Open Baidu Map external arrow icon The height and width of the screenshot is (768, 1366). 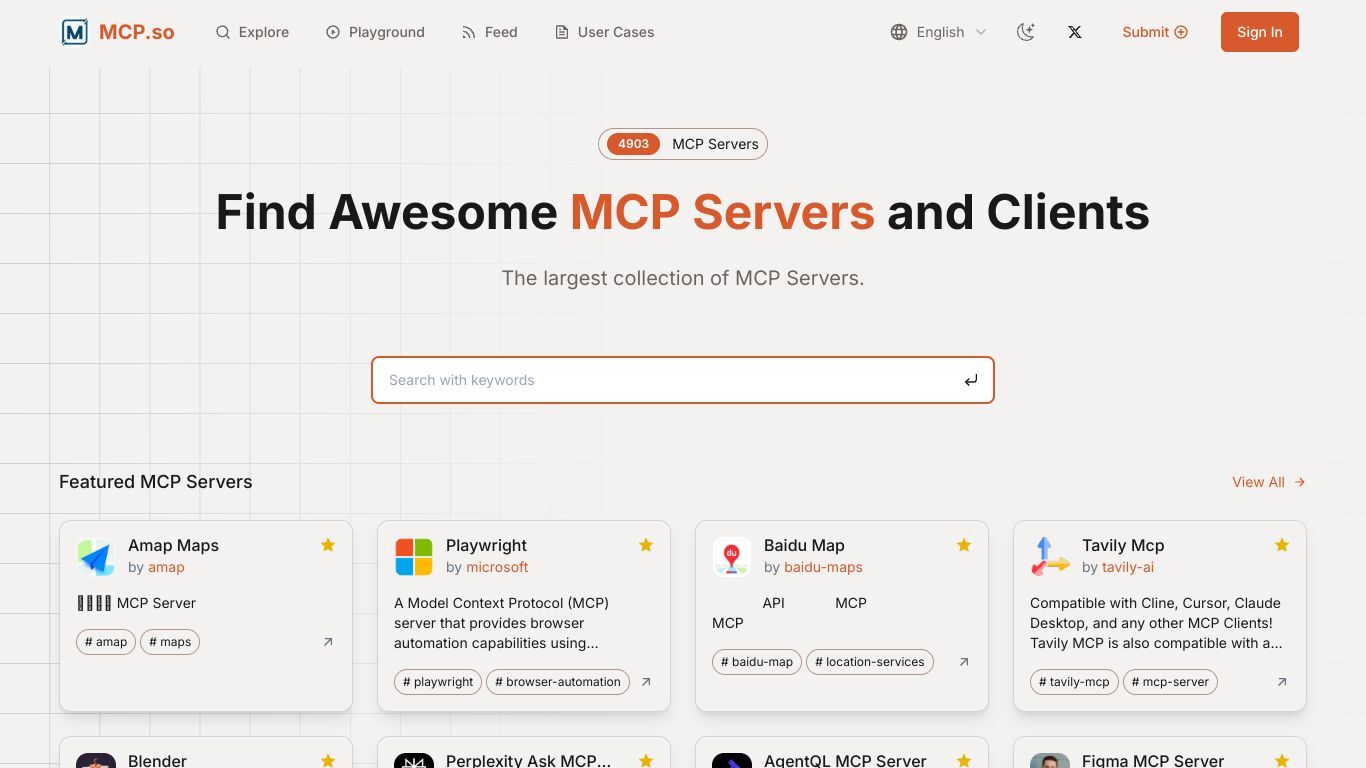click(964, 662)
